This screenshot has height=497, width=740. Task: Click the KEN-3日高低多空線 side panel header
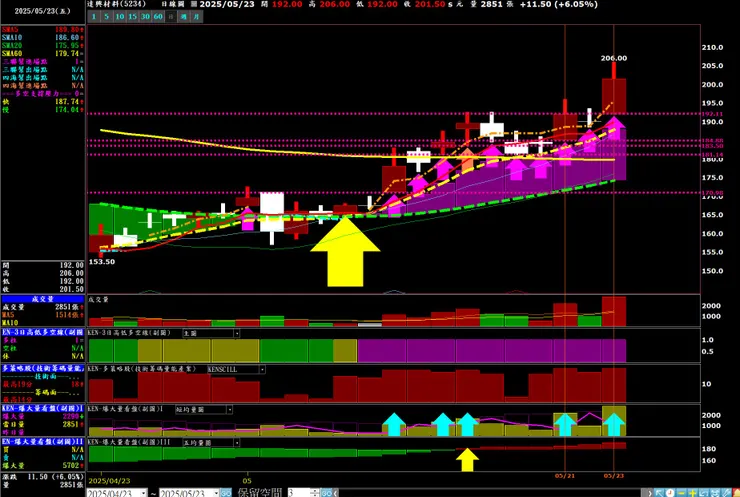point(42,332)
